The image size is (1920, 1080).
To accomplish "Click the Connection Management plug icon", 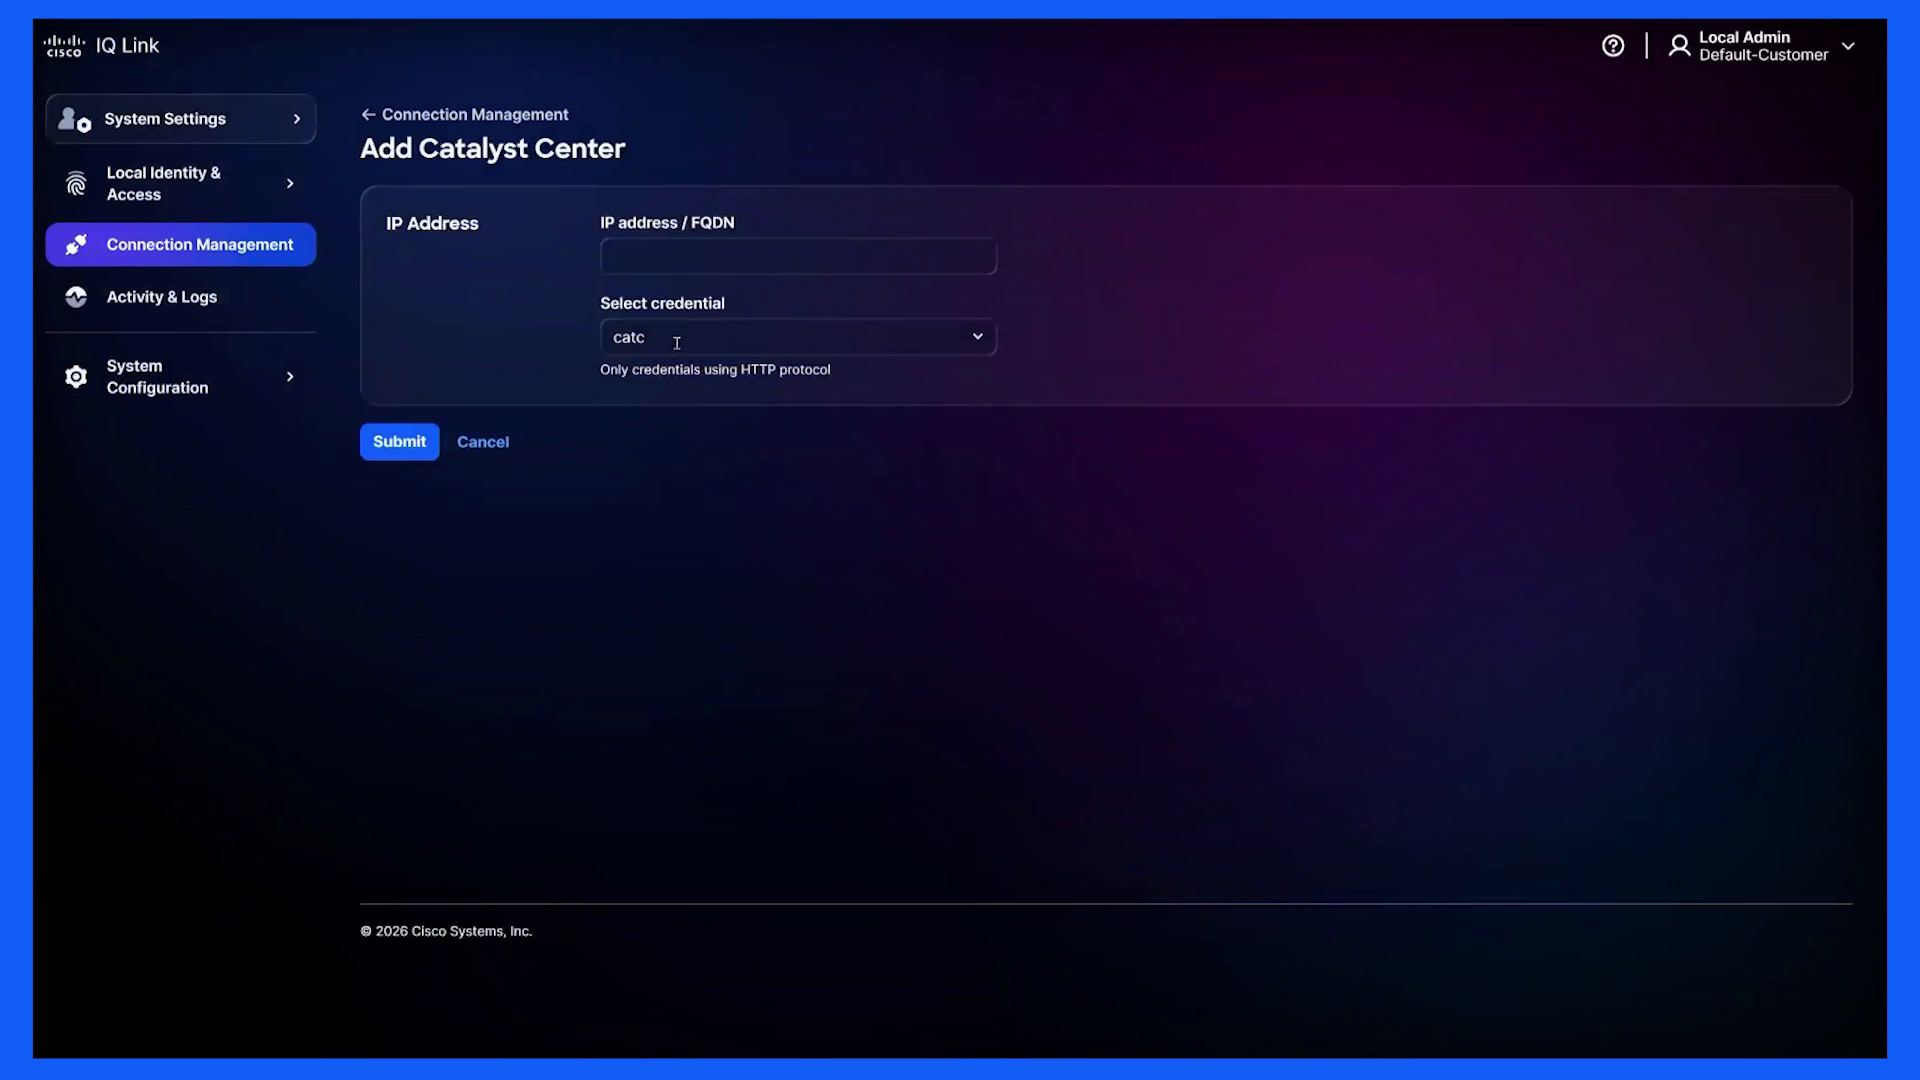I will click(76, 245).
